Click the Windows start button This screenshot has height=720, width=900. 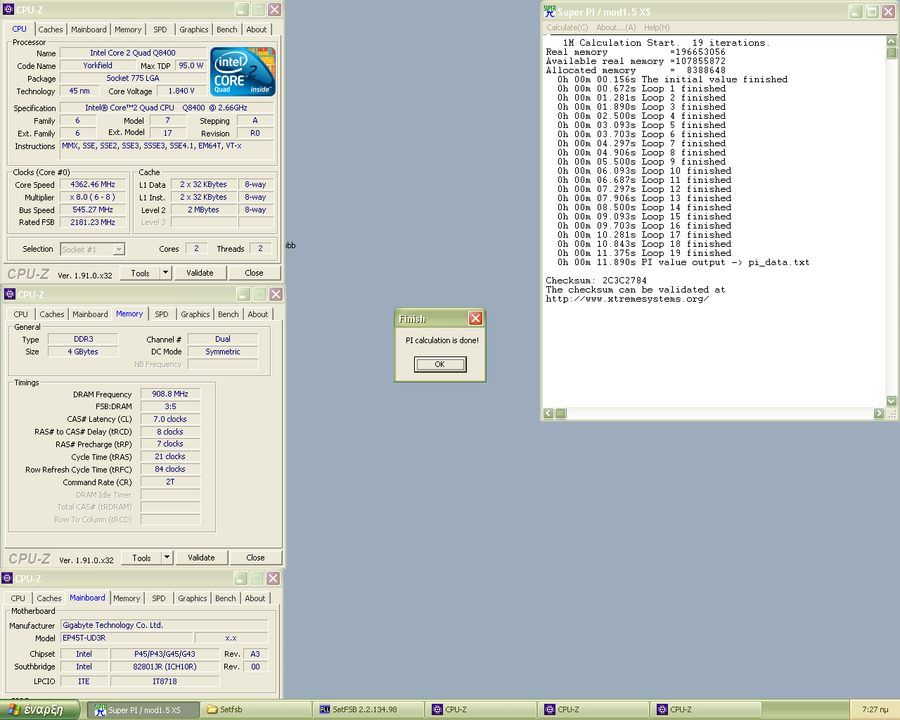tap(40, 710)
